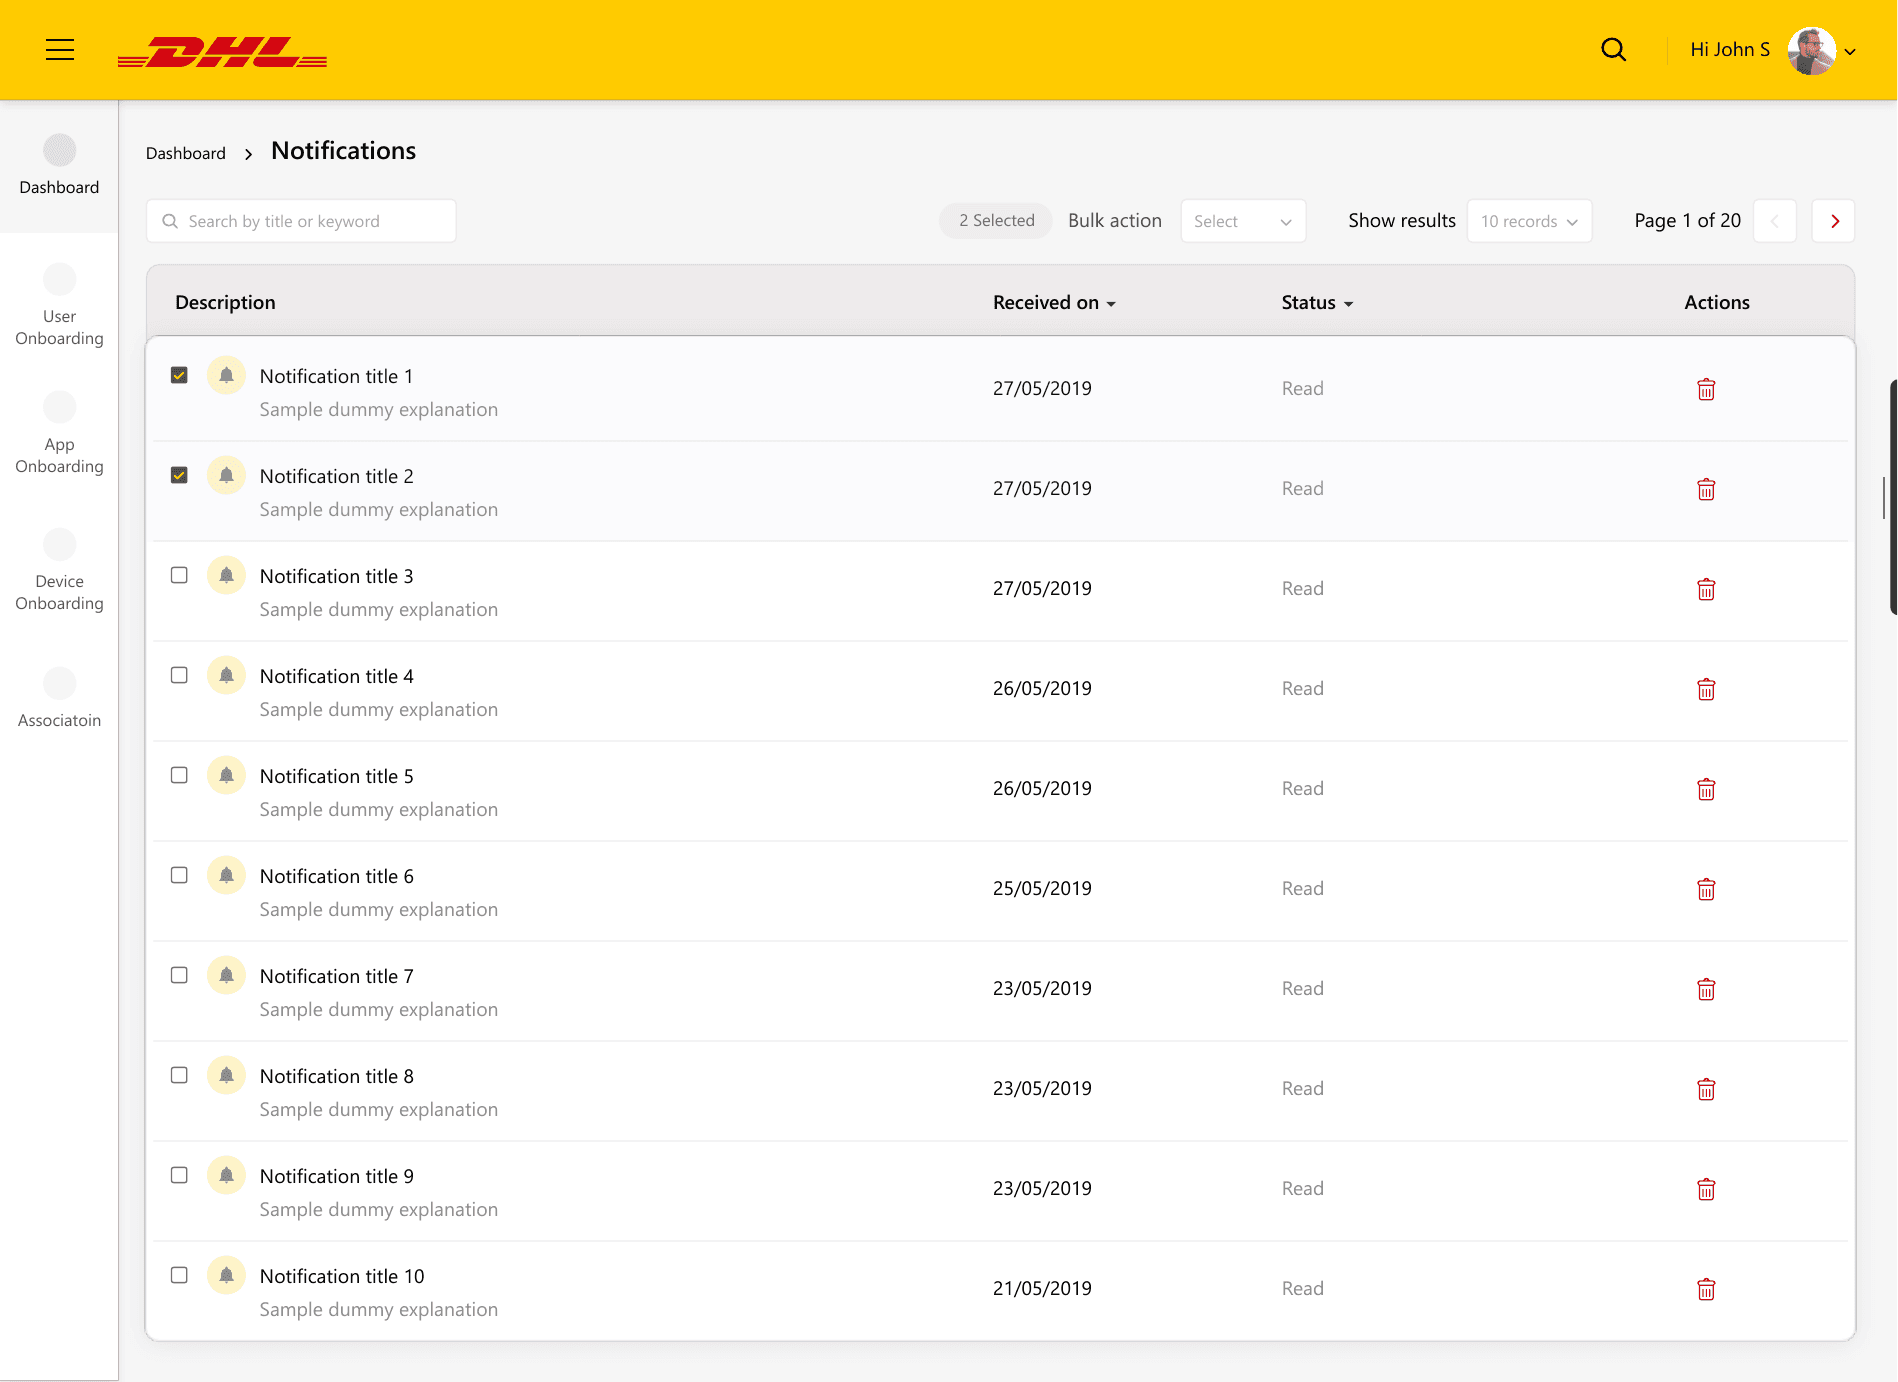This screenshot has width=1898, height=1382.
Task: Open Notification title 1 text
Action: (x=336, y=376)
